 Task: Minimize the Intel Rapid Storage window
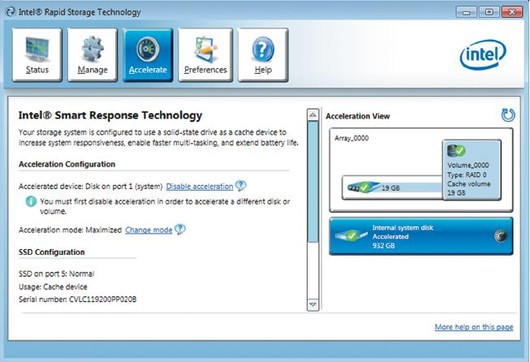pos(466,13)
